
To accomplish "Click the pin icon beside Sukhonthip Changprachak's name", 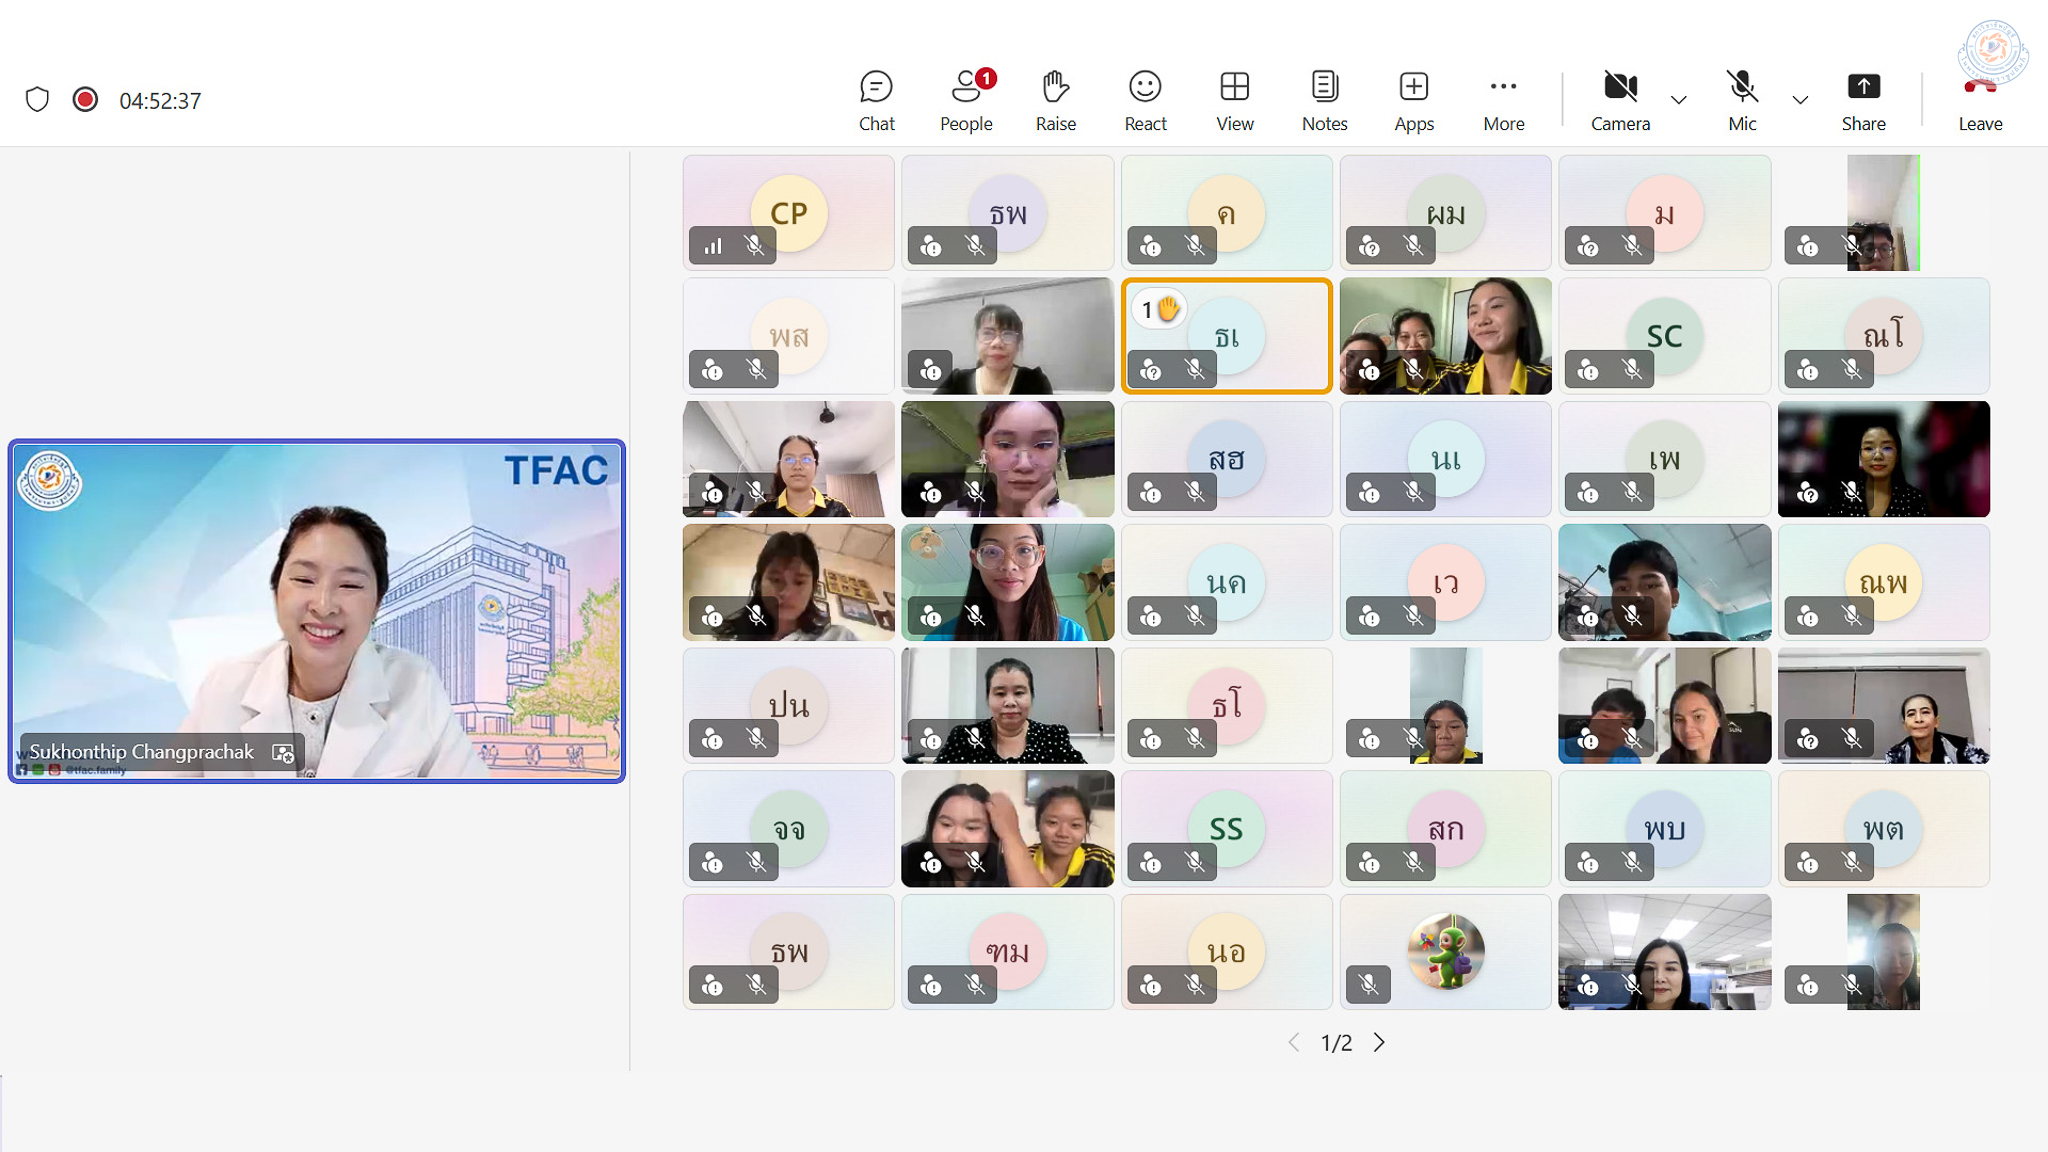I will point(283,753).
